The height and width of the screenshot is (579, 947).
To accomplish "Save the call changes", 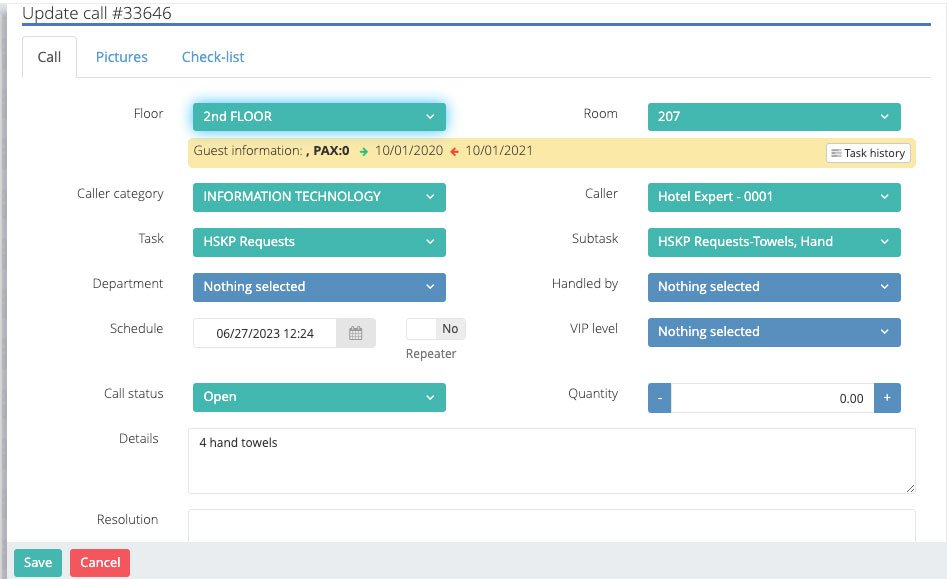I will coord(38,562).
